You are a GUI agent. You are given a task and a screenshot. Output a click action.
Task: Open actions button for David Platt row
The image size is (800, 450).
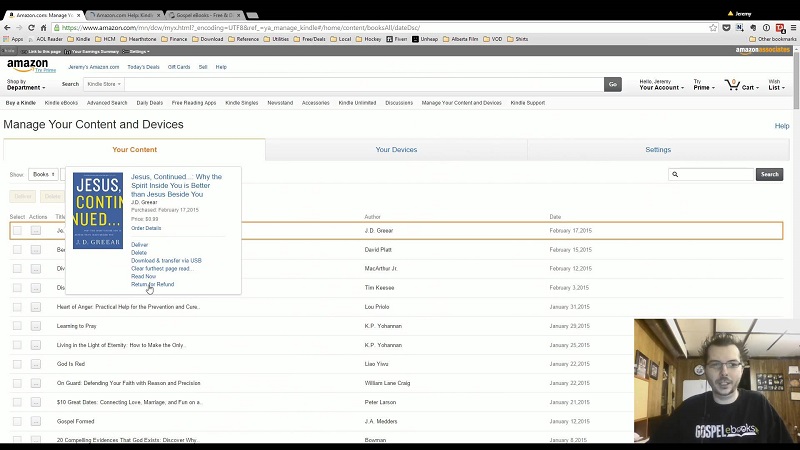(35, 249)
